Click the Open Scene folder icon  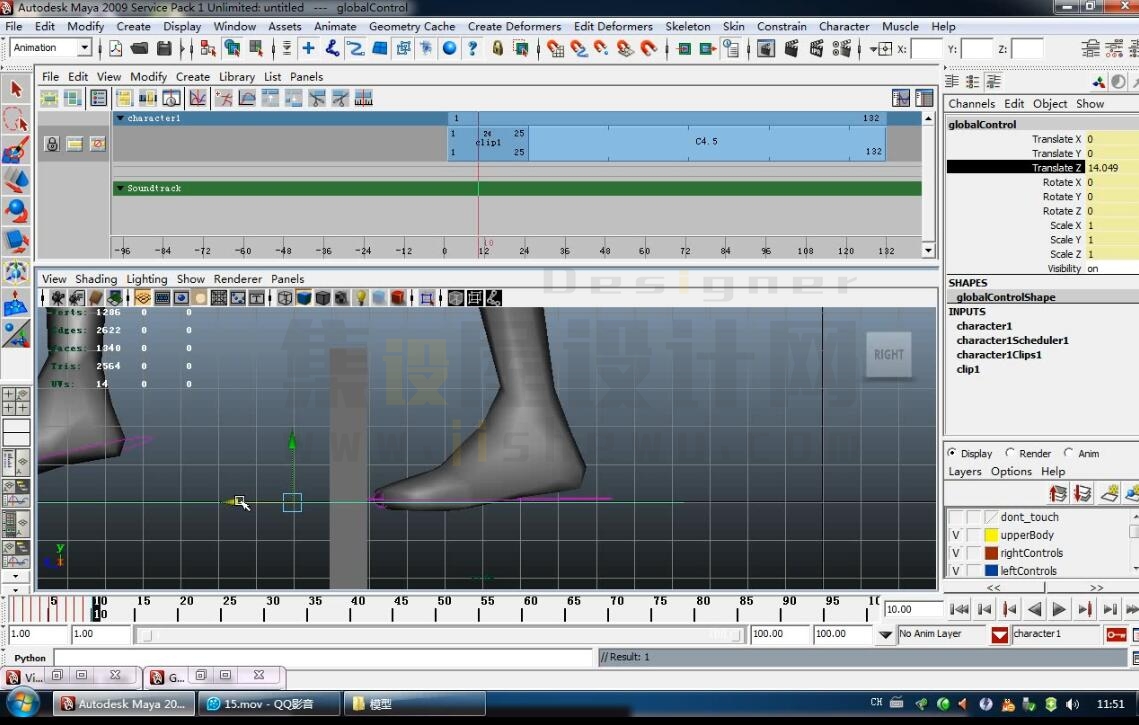139,49
